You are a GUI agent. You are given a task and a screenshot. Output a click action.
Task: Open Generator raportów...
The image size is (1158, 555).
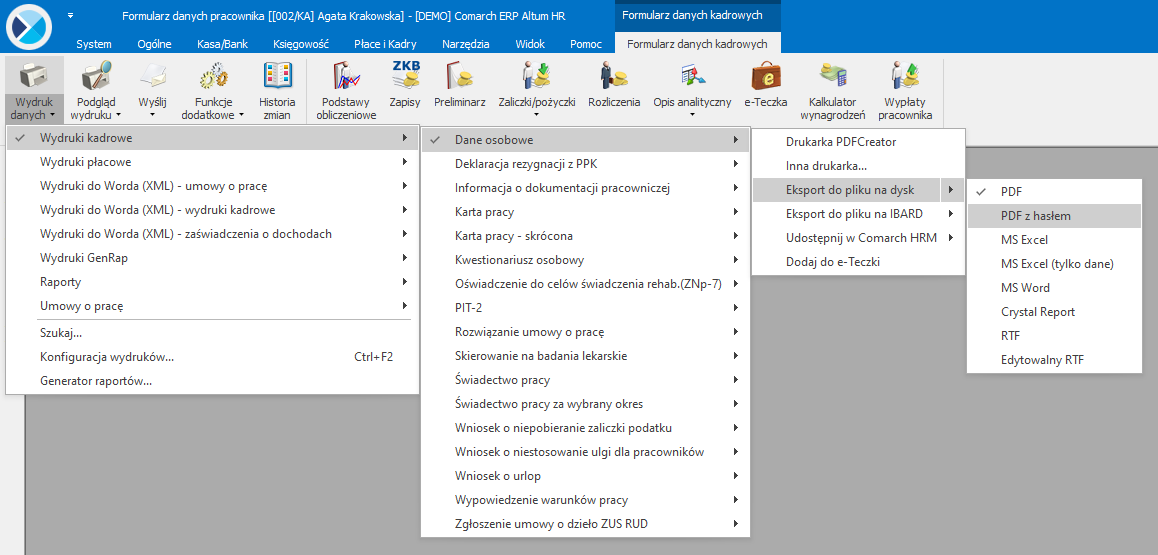(212, 381)
